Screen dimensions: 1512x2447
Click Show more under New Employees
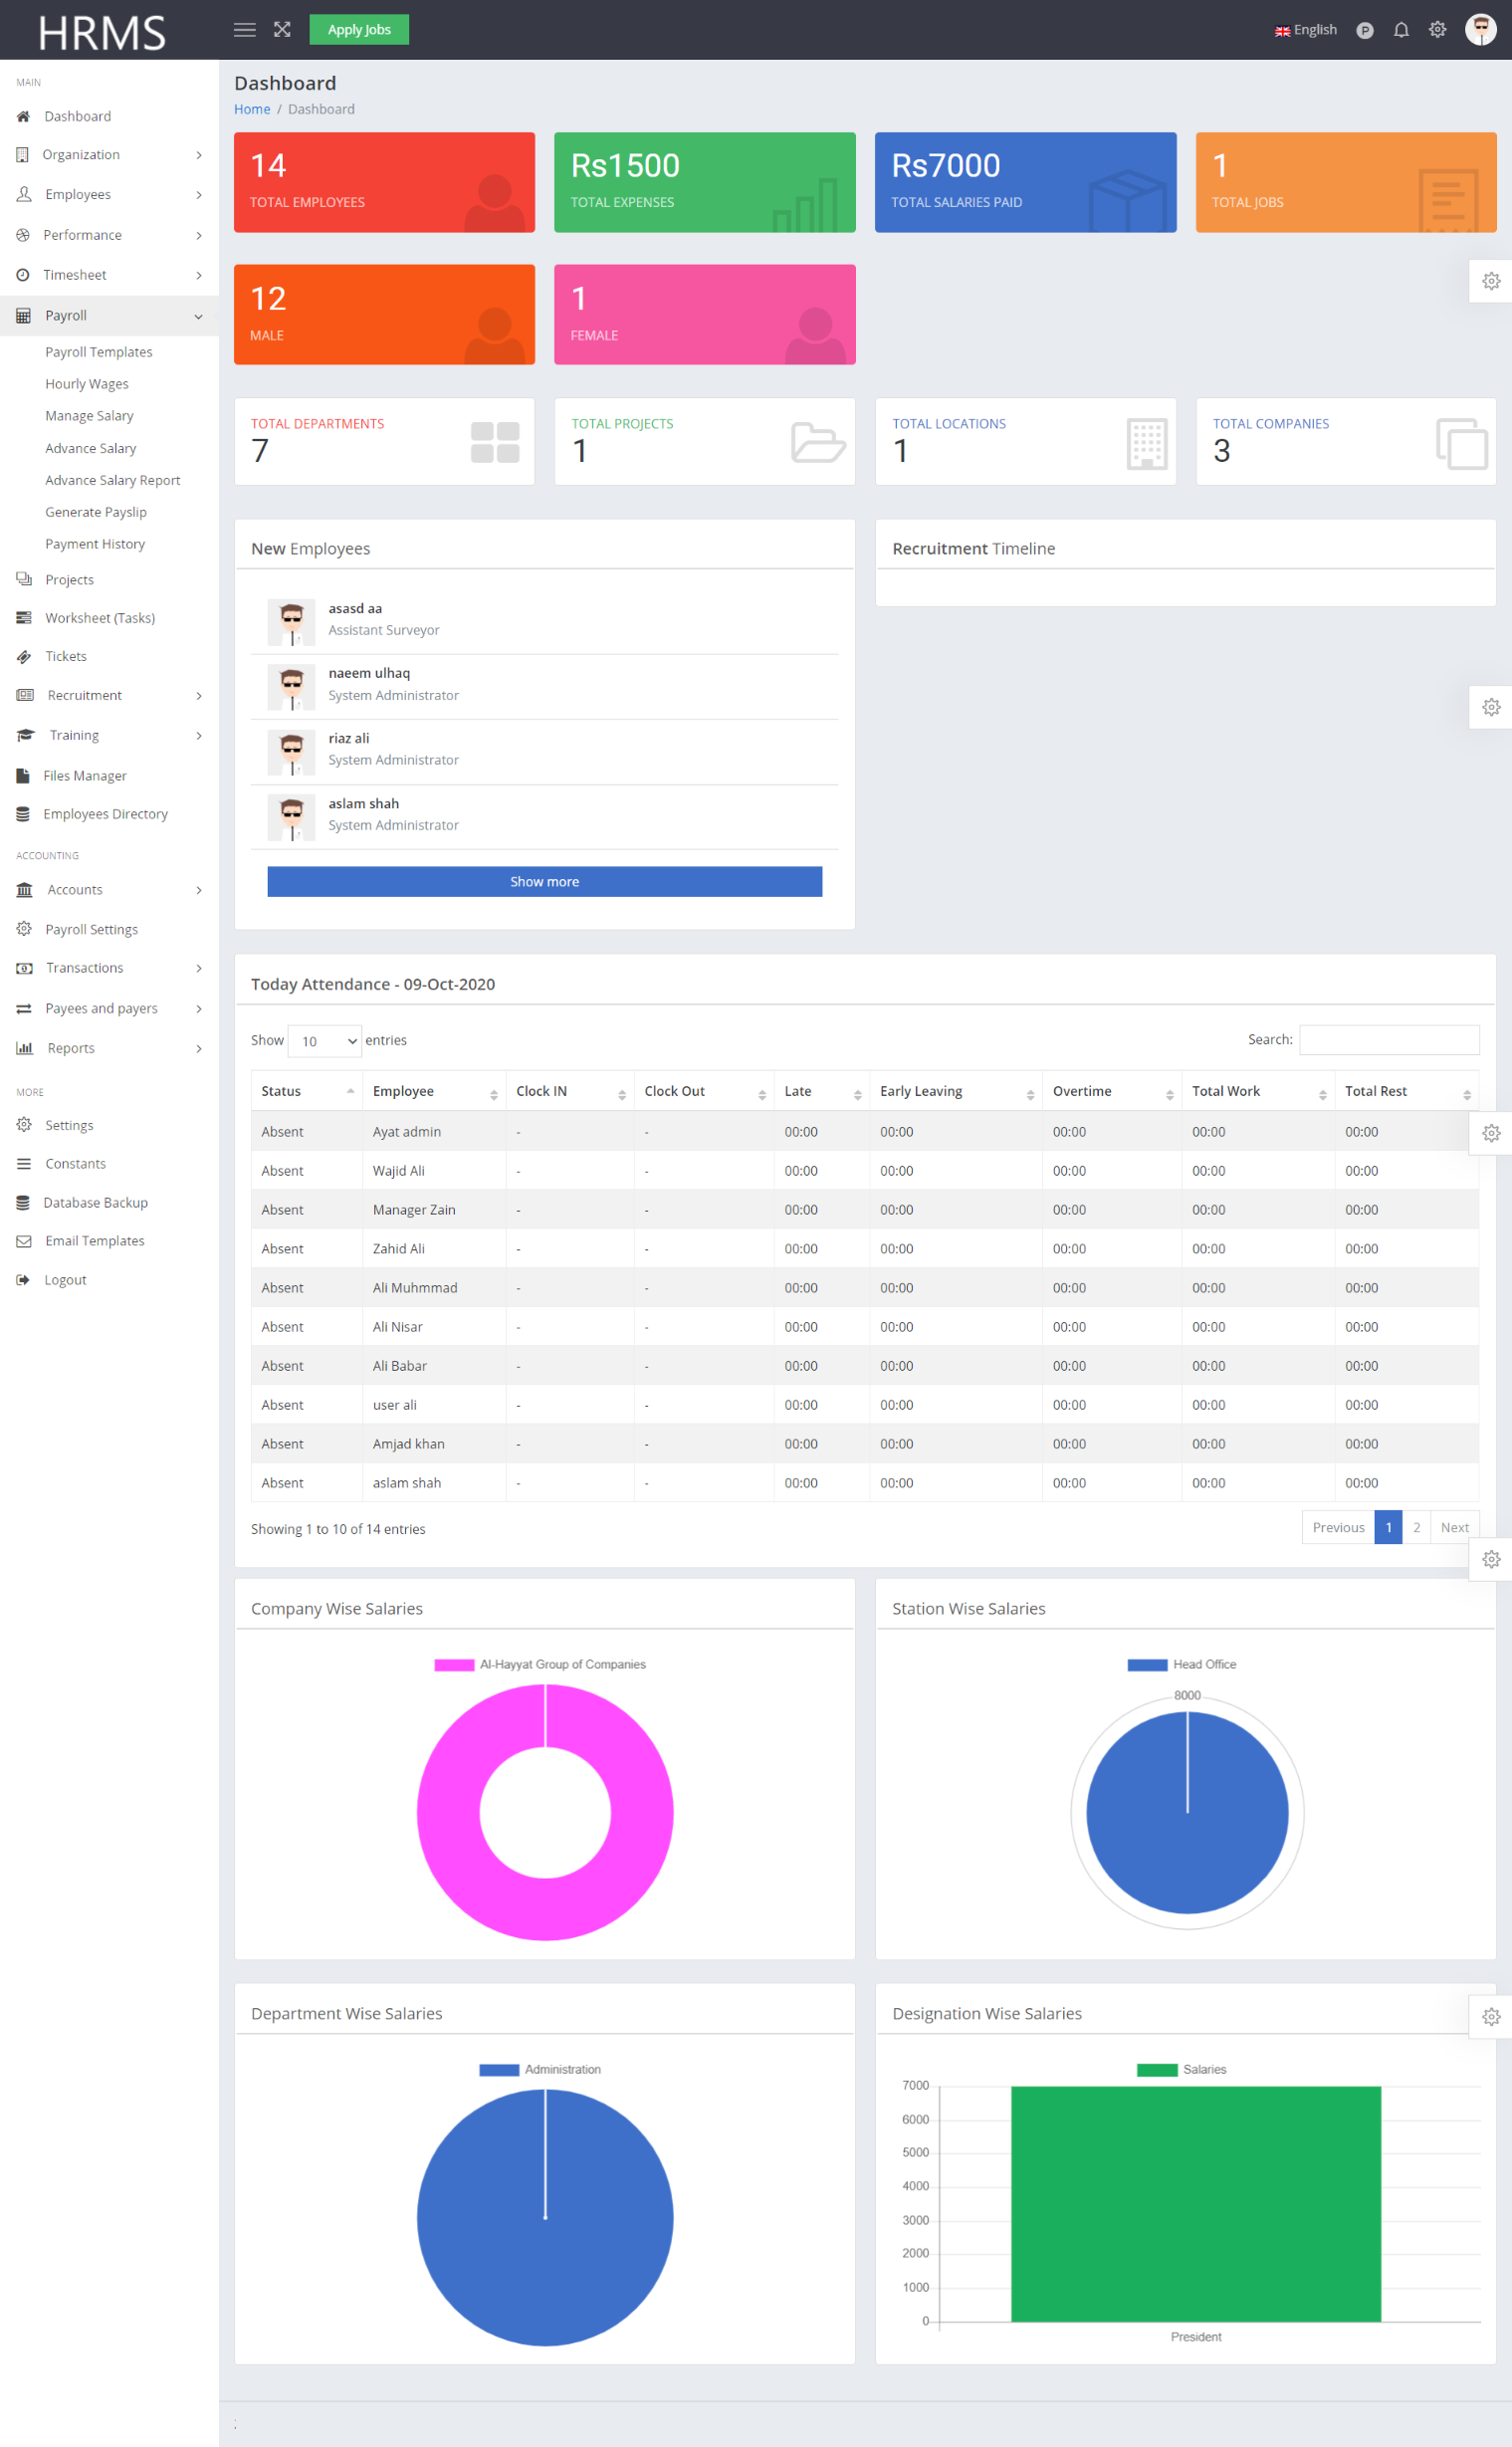544,881
